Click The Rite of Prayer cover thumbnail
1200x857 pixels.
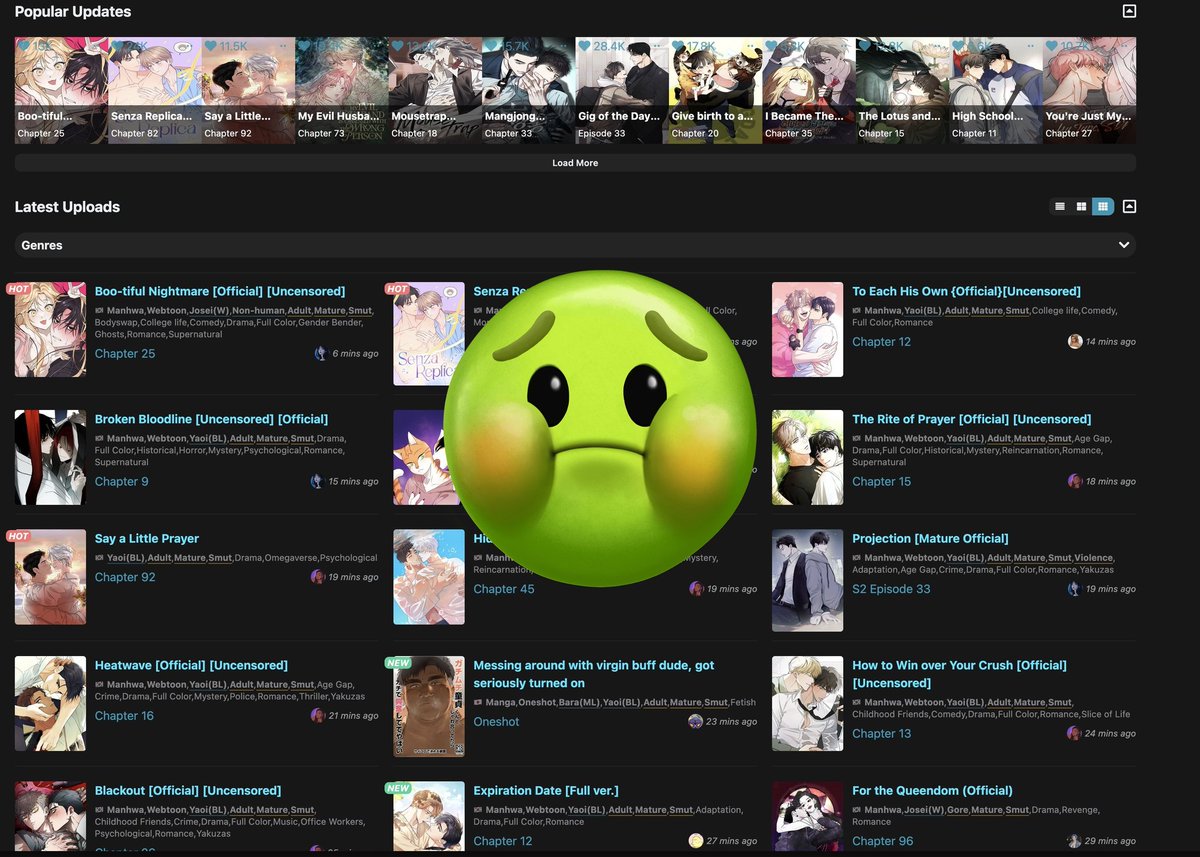pos(807,457)
